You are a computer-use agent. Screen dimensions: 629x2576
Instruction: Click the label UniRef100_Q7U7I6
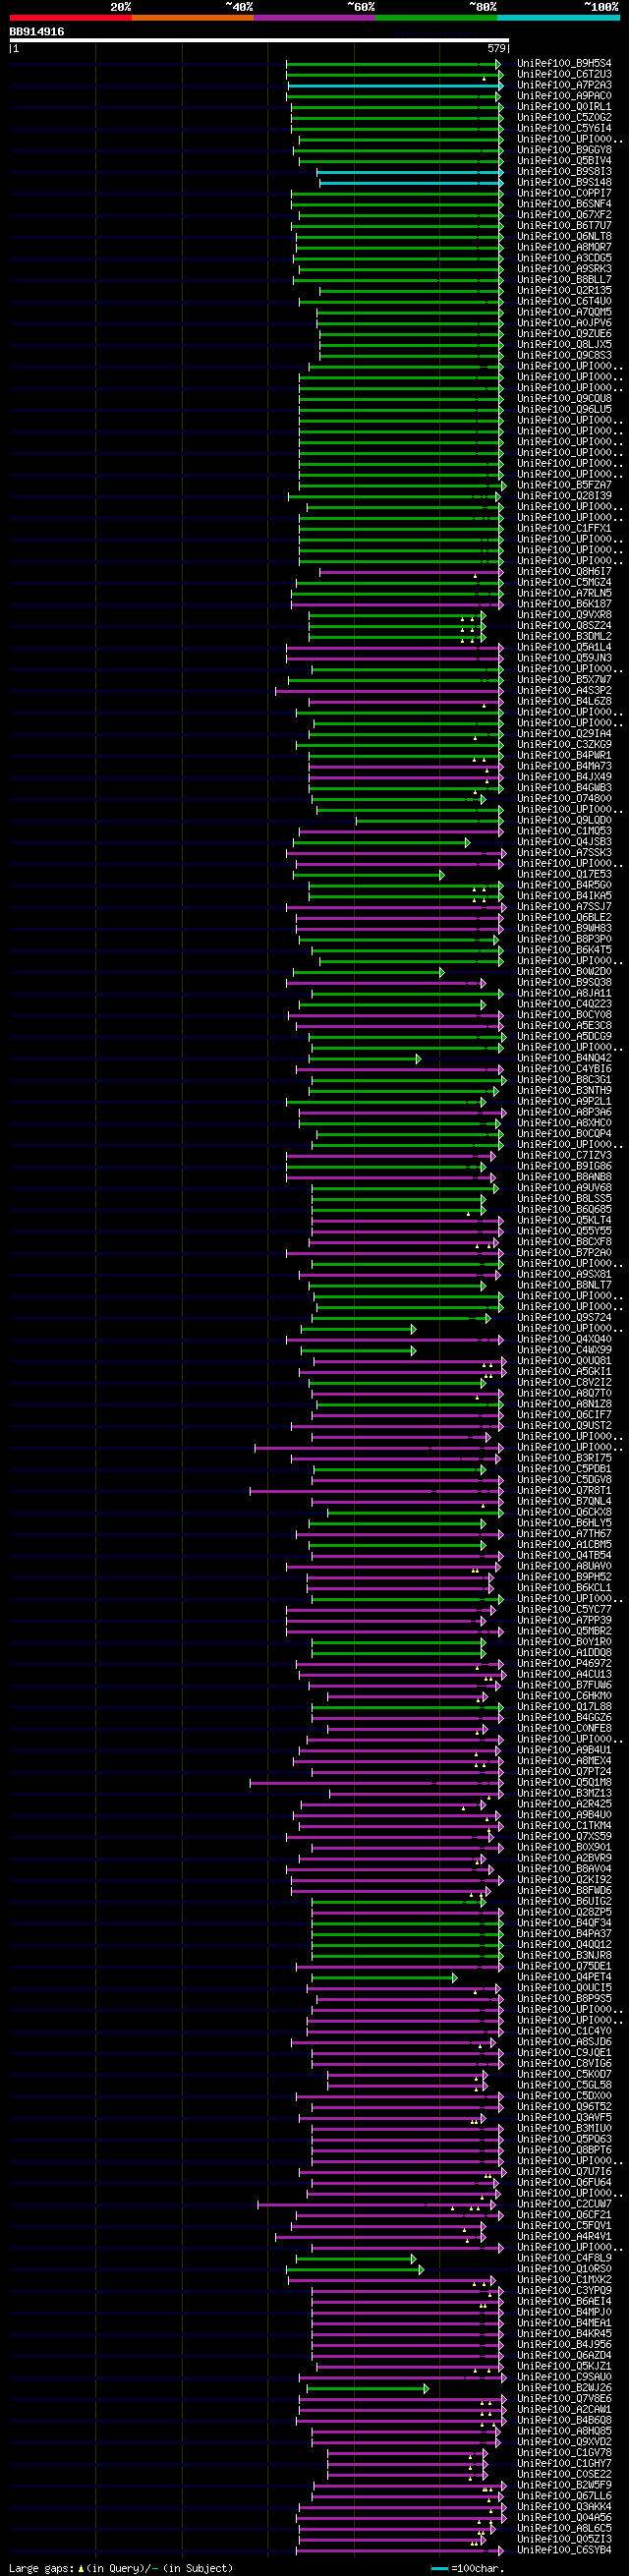pyautogui.click(x=564, y=2172)
